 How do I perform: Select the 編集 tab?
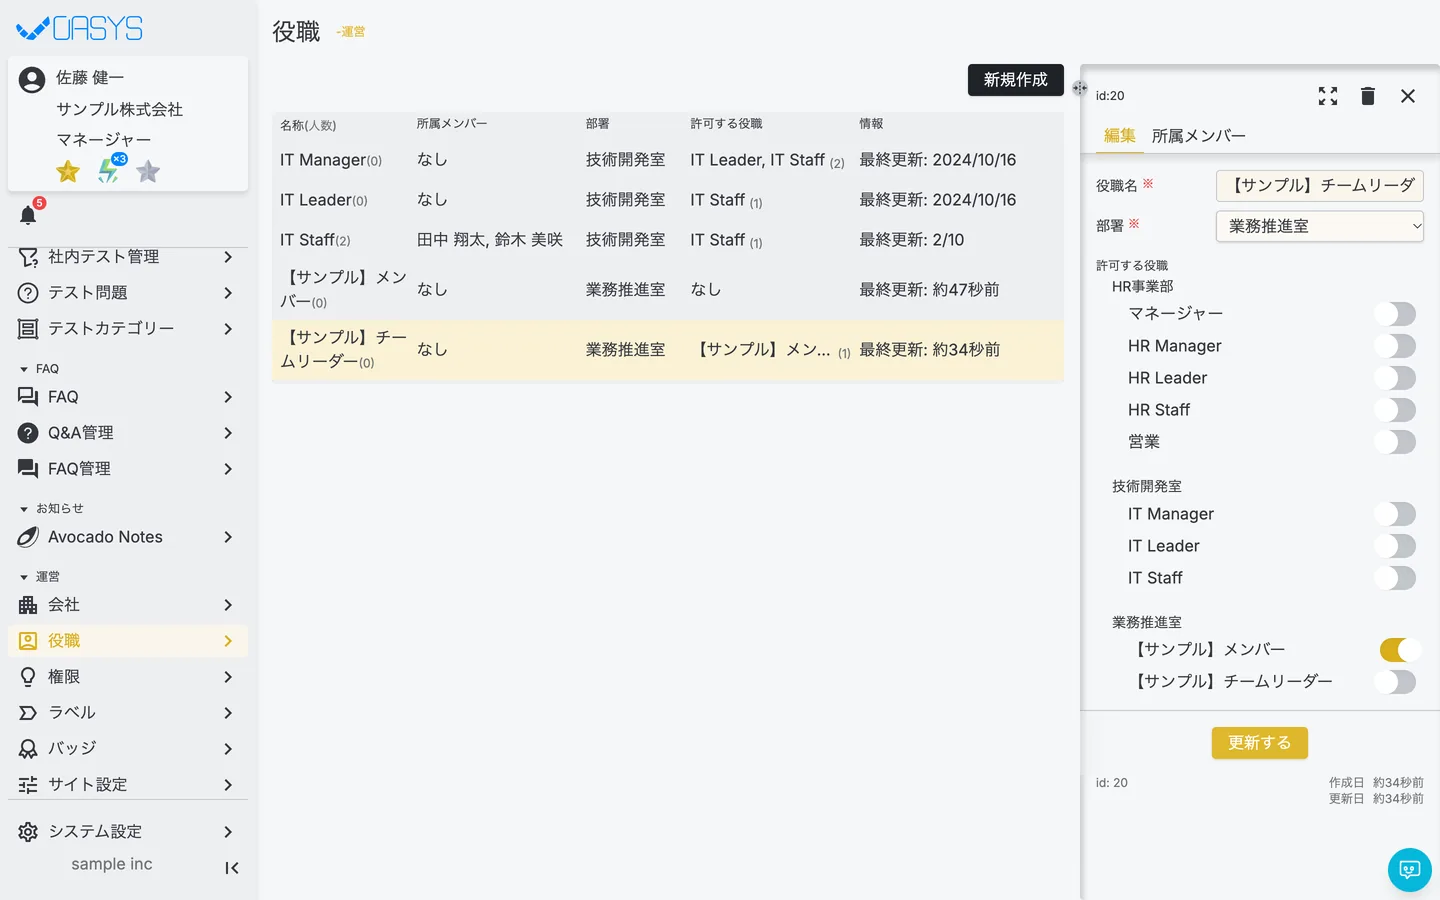[x=1120, y=136]
